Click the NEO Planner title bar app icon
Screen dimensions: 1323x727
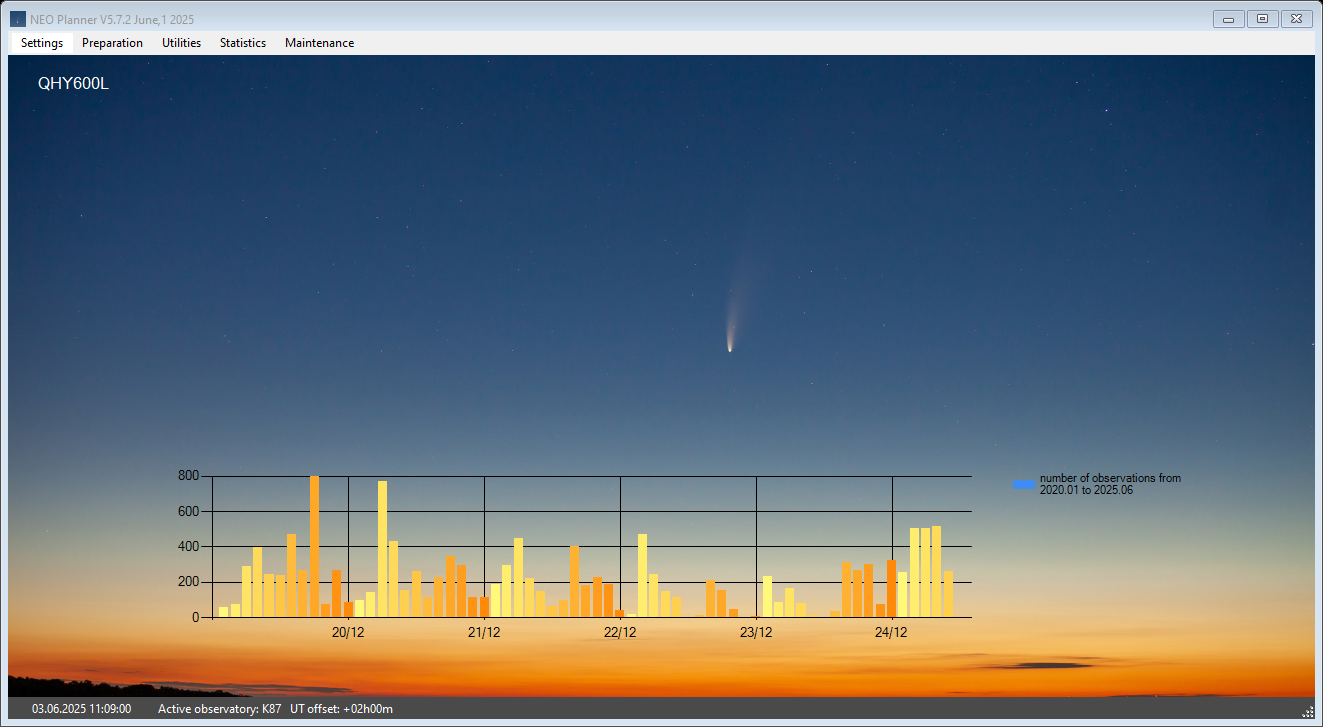pos(18,19)
